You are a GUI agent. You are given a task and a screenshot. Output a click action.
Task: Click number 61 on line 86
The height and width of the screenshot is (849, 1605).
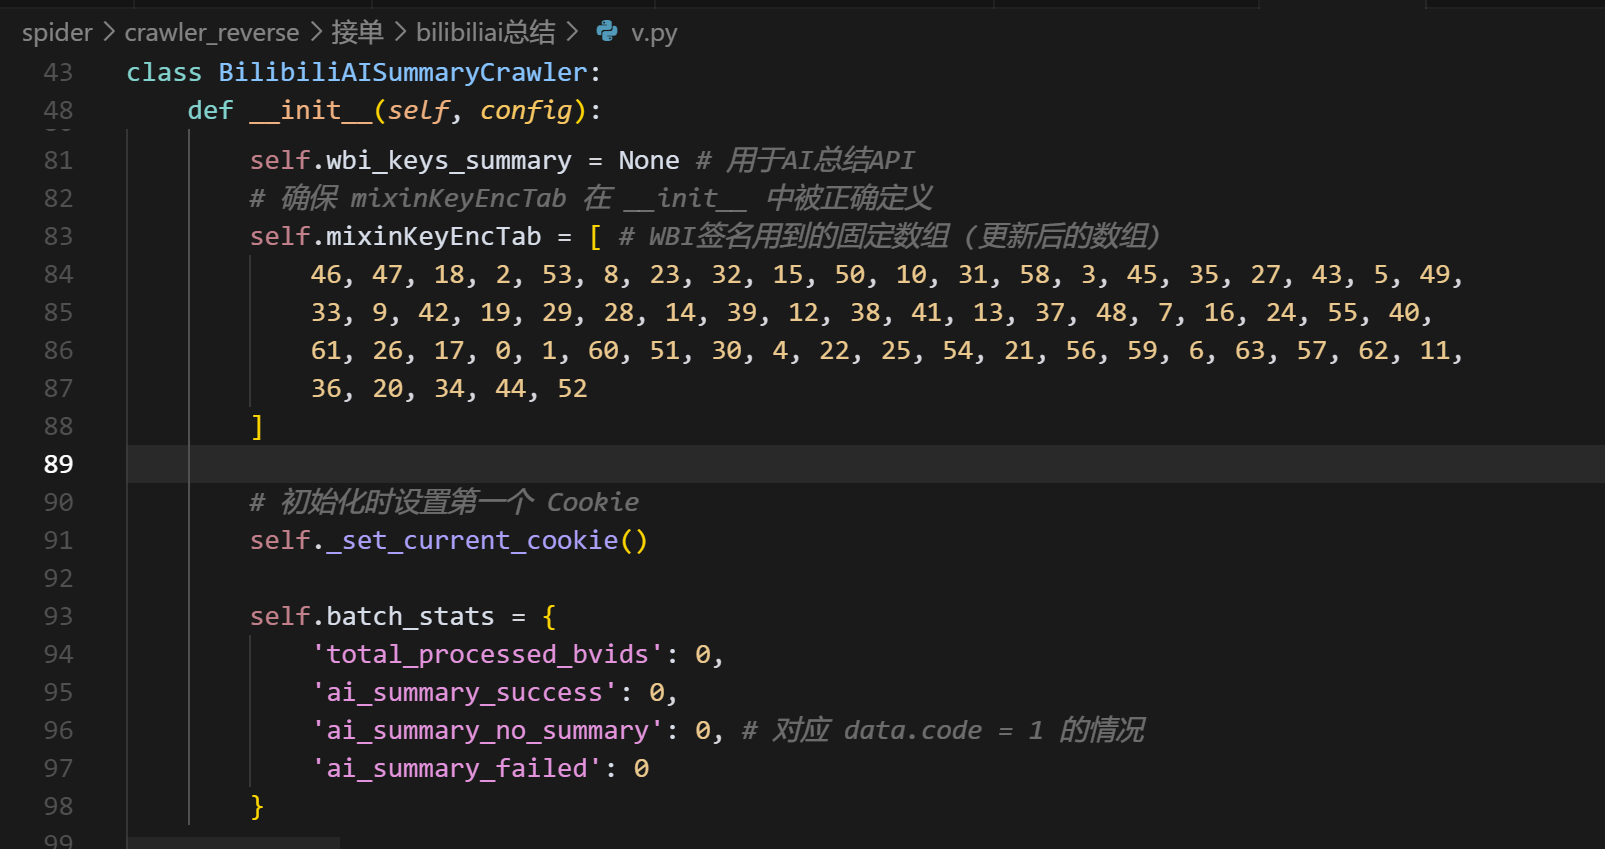(x=326, y=350)
